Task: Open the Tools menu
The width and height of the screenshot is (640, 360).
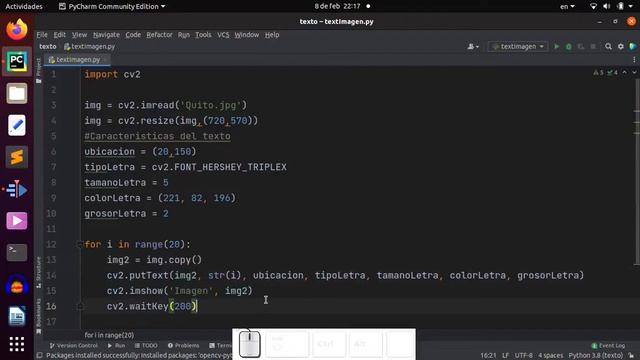Action: pos(203,35)
